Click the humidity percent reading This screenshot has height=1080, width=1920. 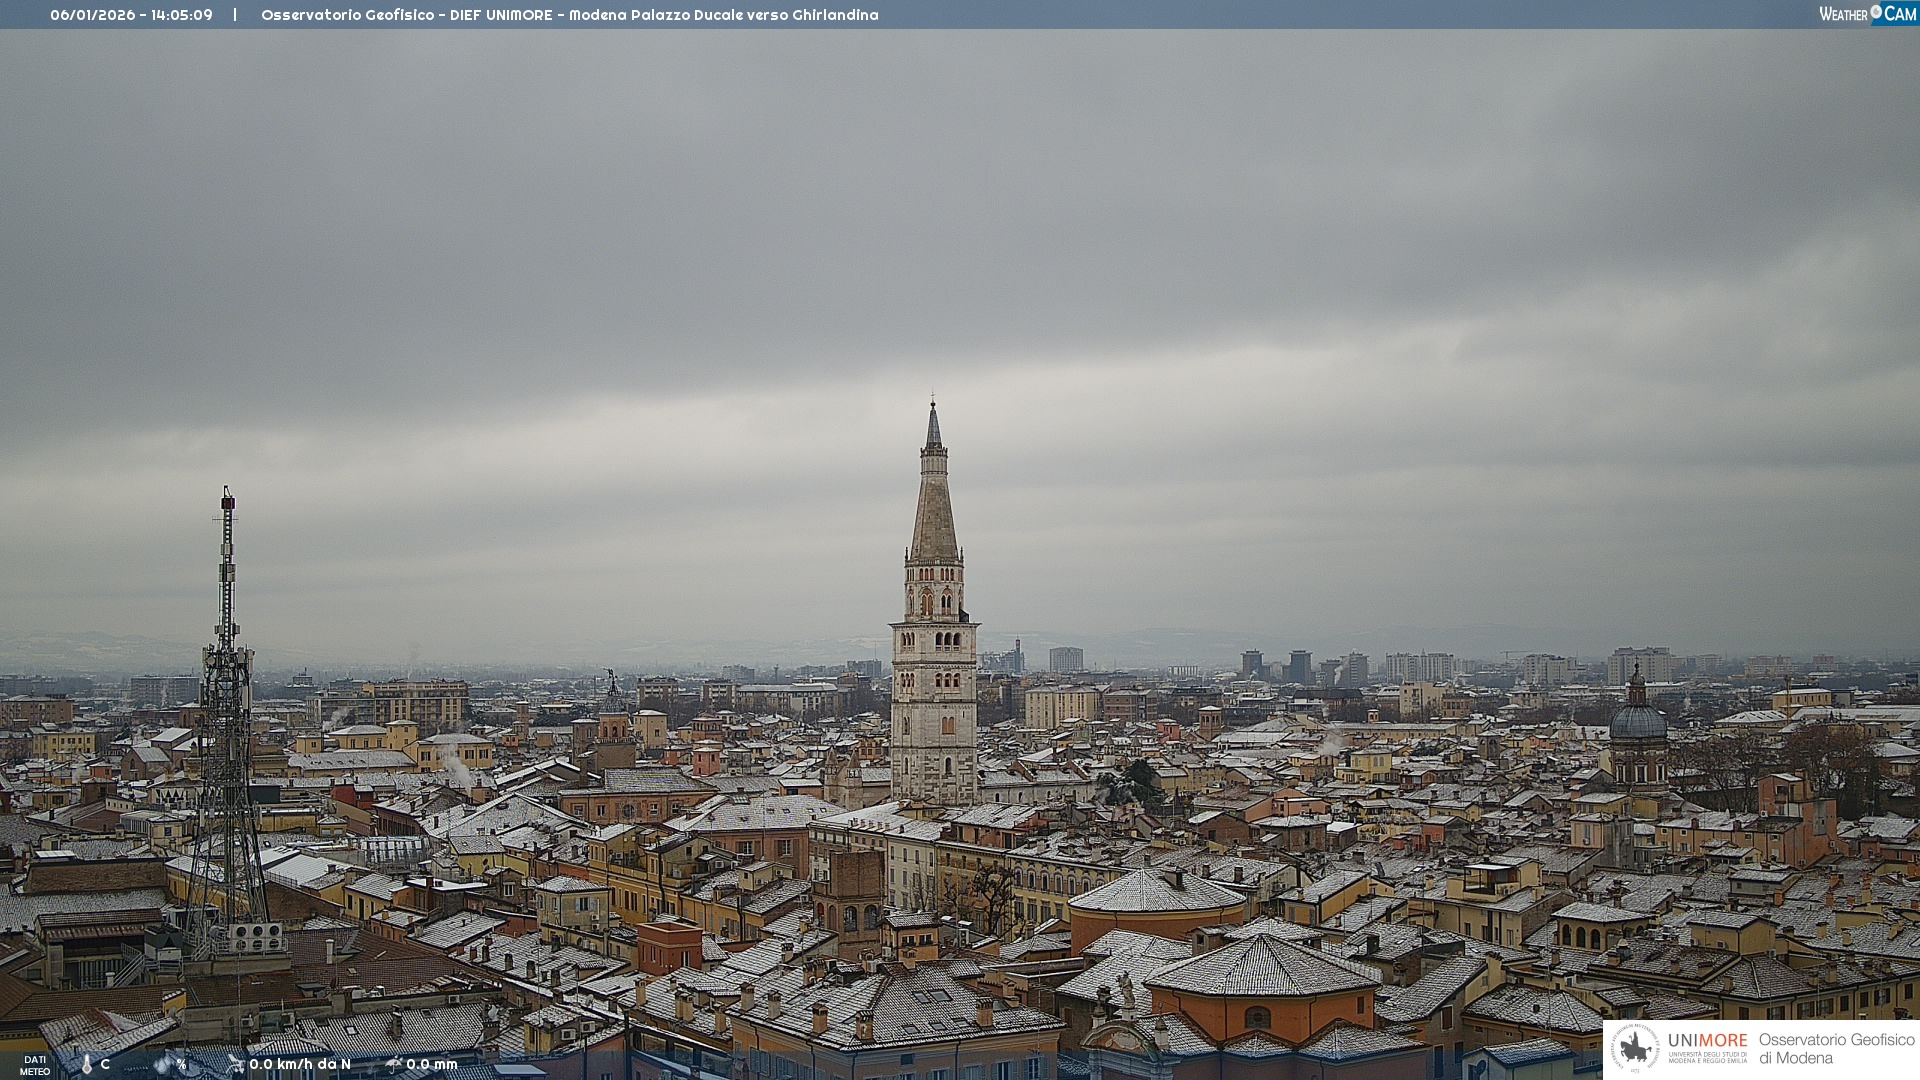181,1064
